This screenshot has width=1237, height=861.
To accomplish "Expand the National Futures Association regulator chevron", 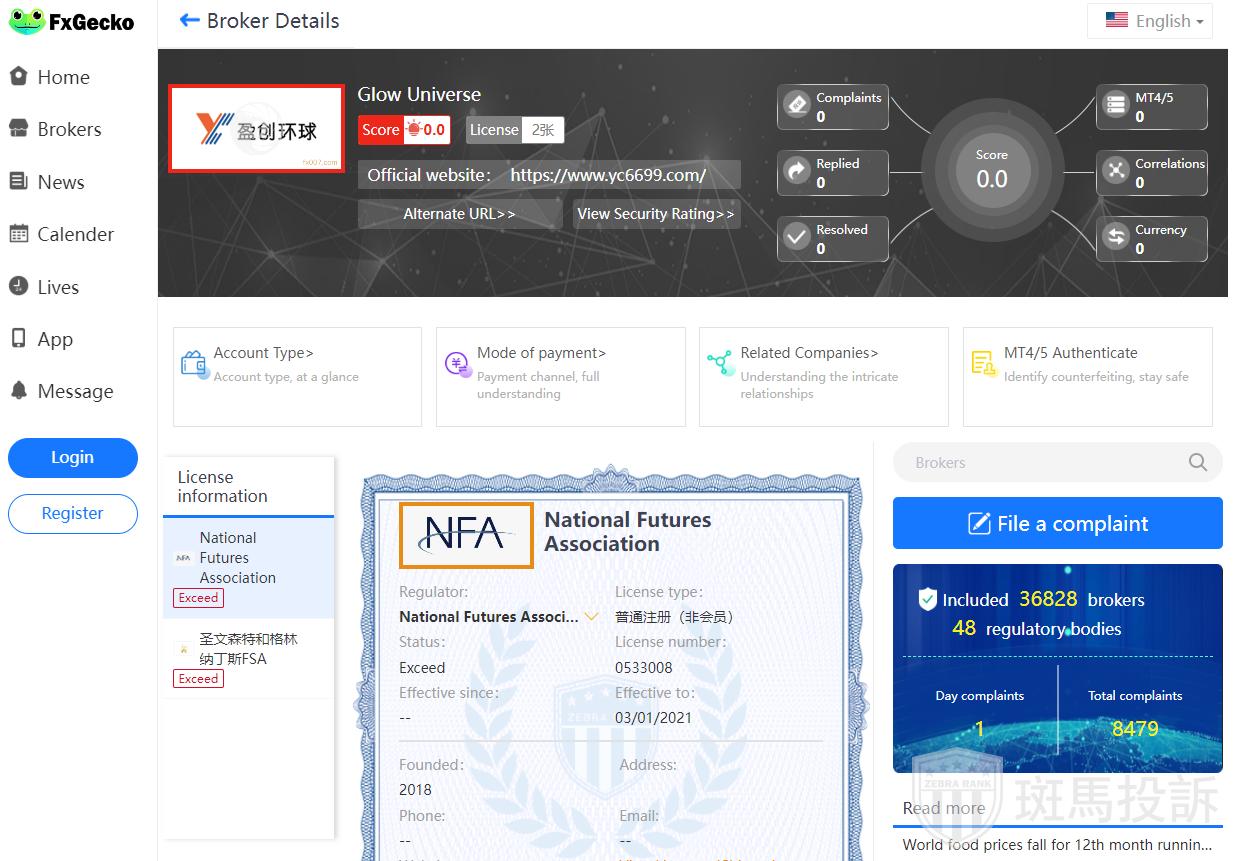I will click(x=591, y=617).
